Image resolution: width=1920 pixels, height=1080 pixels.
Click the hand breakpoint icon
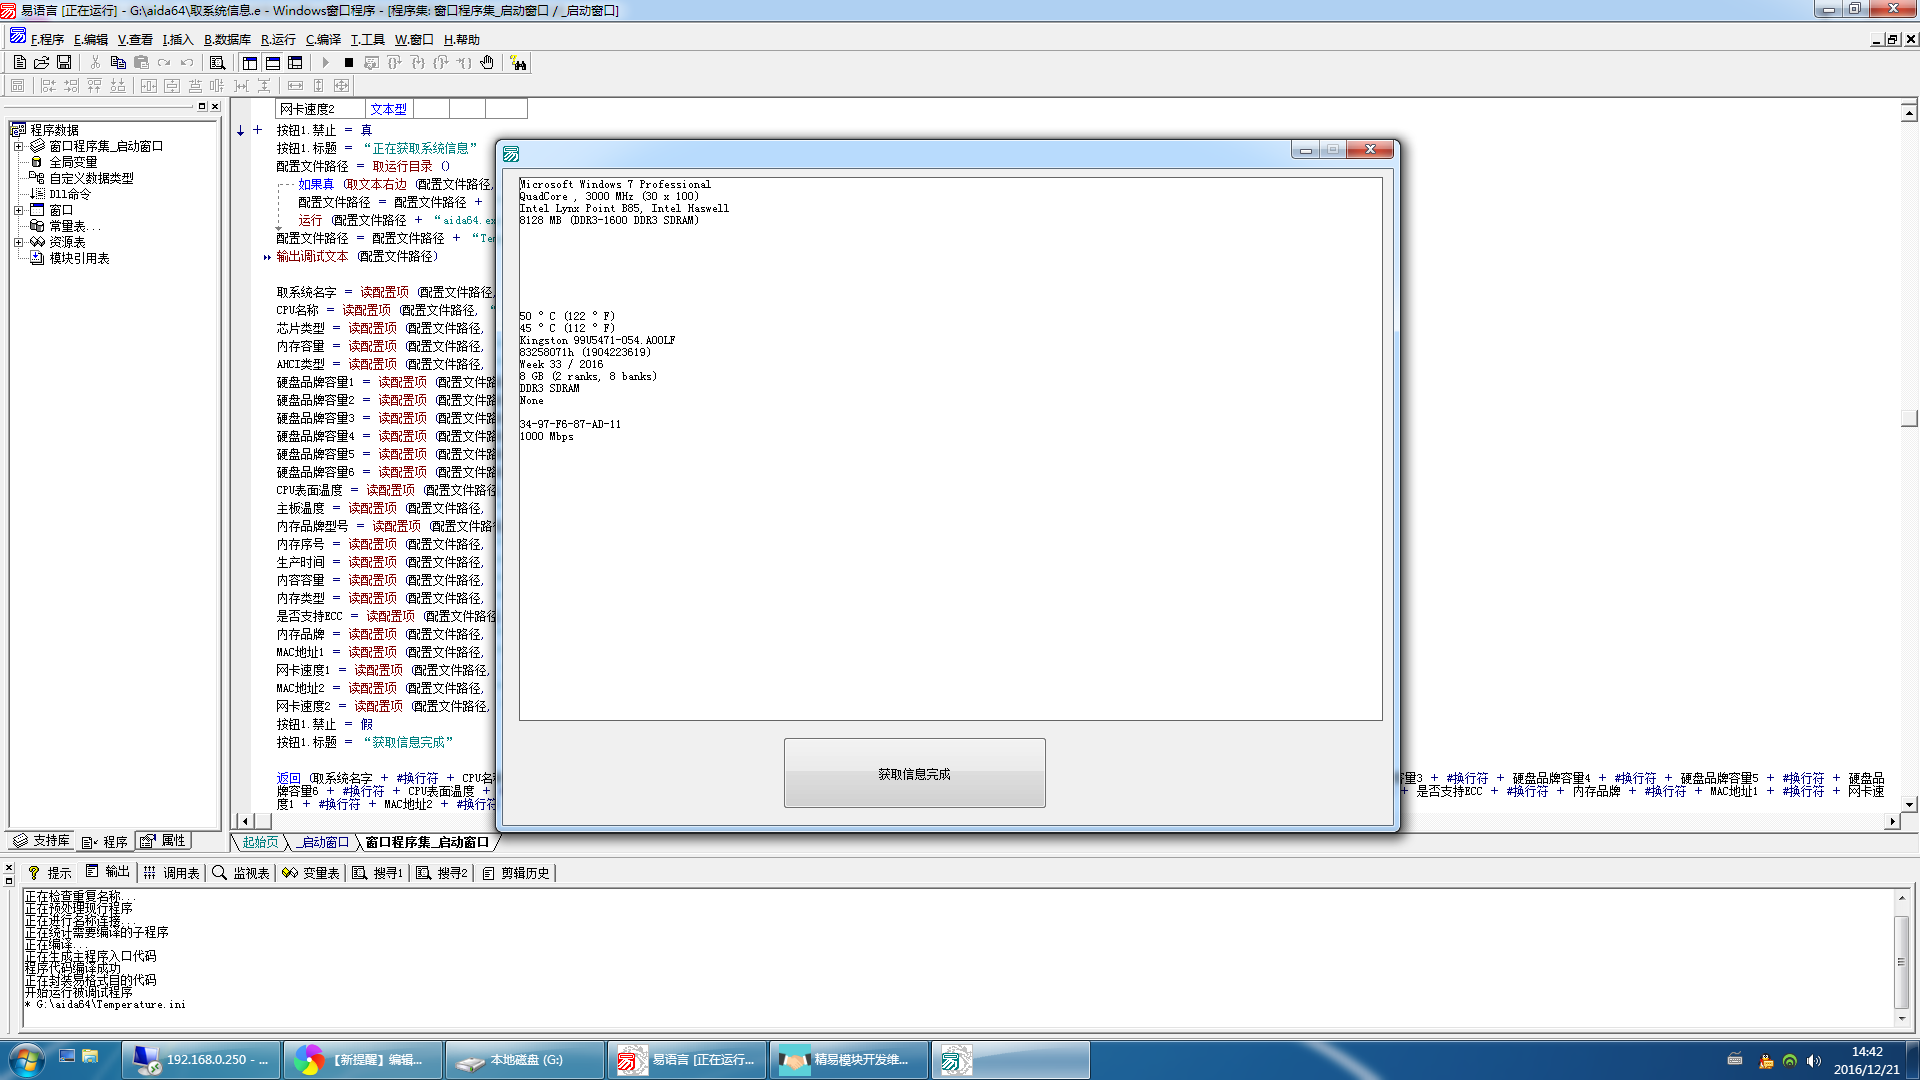click(487, 62)
